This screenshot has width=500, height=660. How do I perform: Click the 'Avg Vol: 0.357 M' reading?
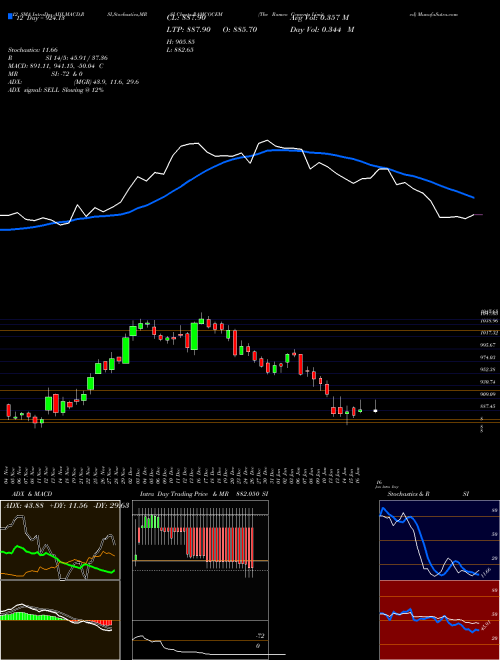[x=319, y=18]
